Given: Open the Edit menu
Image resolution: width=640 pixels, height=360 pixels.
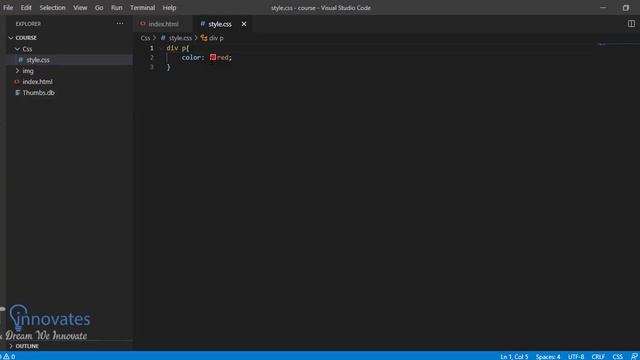Looking at the screenshot, I should click(x=26, y=8).
